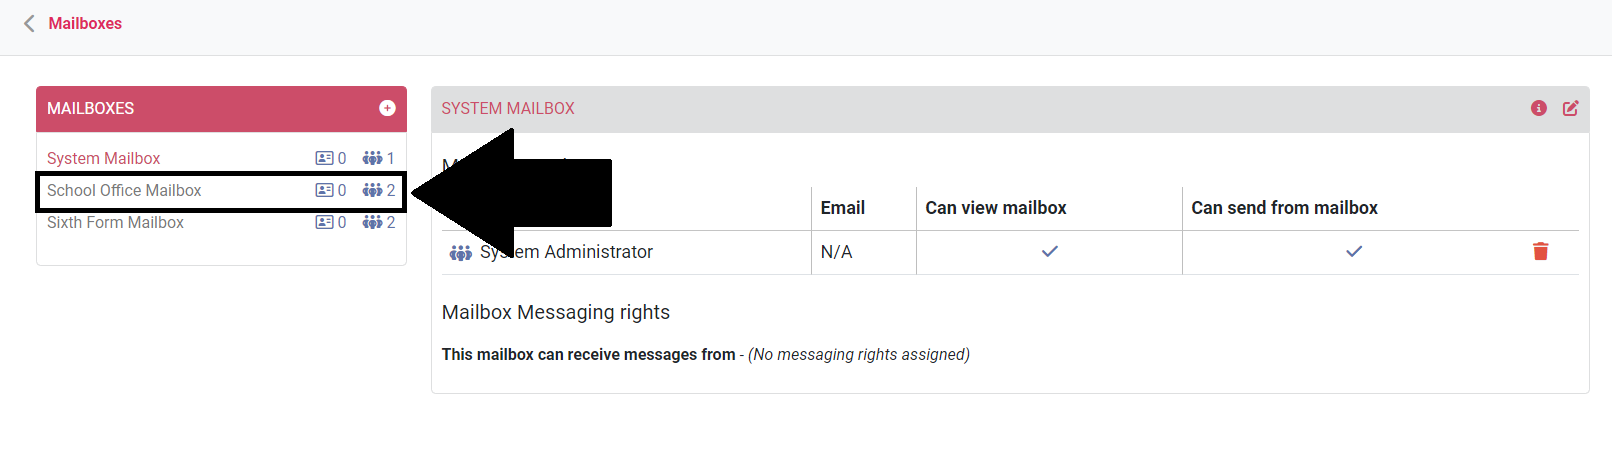Click Can view mailbox column header
Screen dimensions: 1612x461
tap(995, 208)
